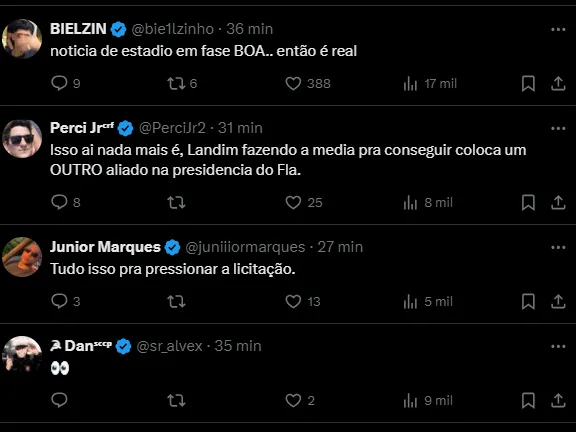Open more options on Perci Jr's tweet
The image size is (576, 432).
558,128
